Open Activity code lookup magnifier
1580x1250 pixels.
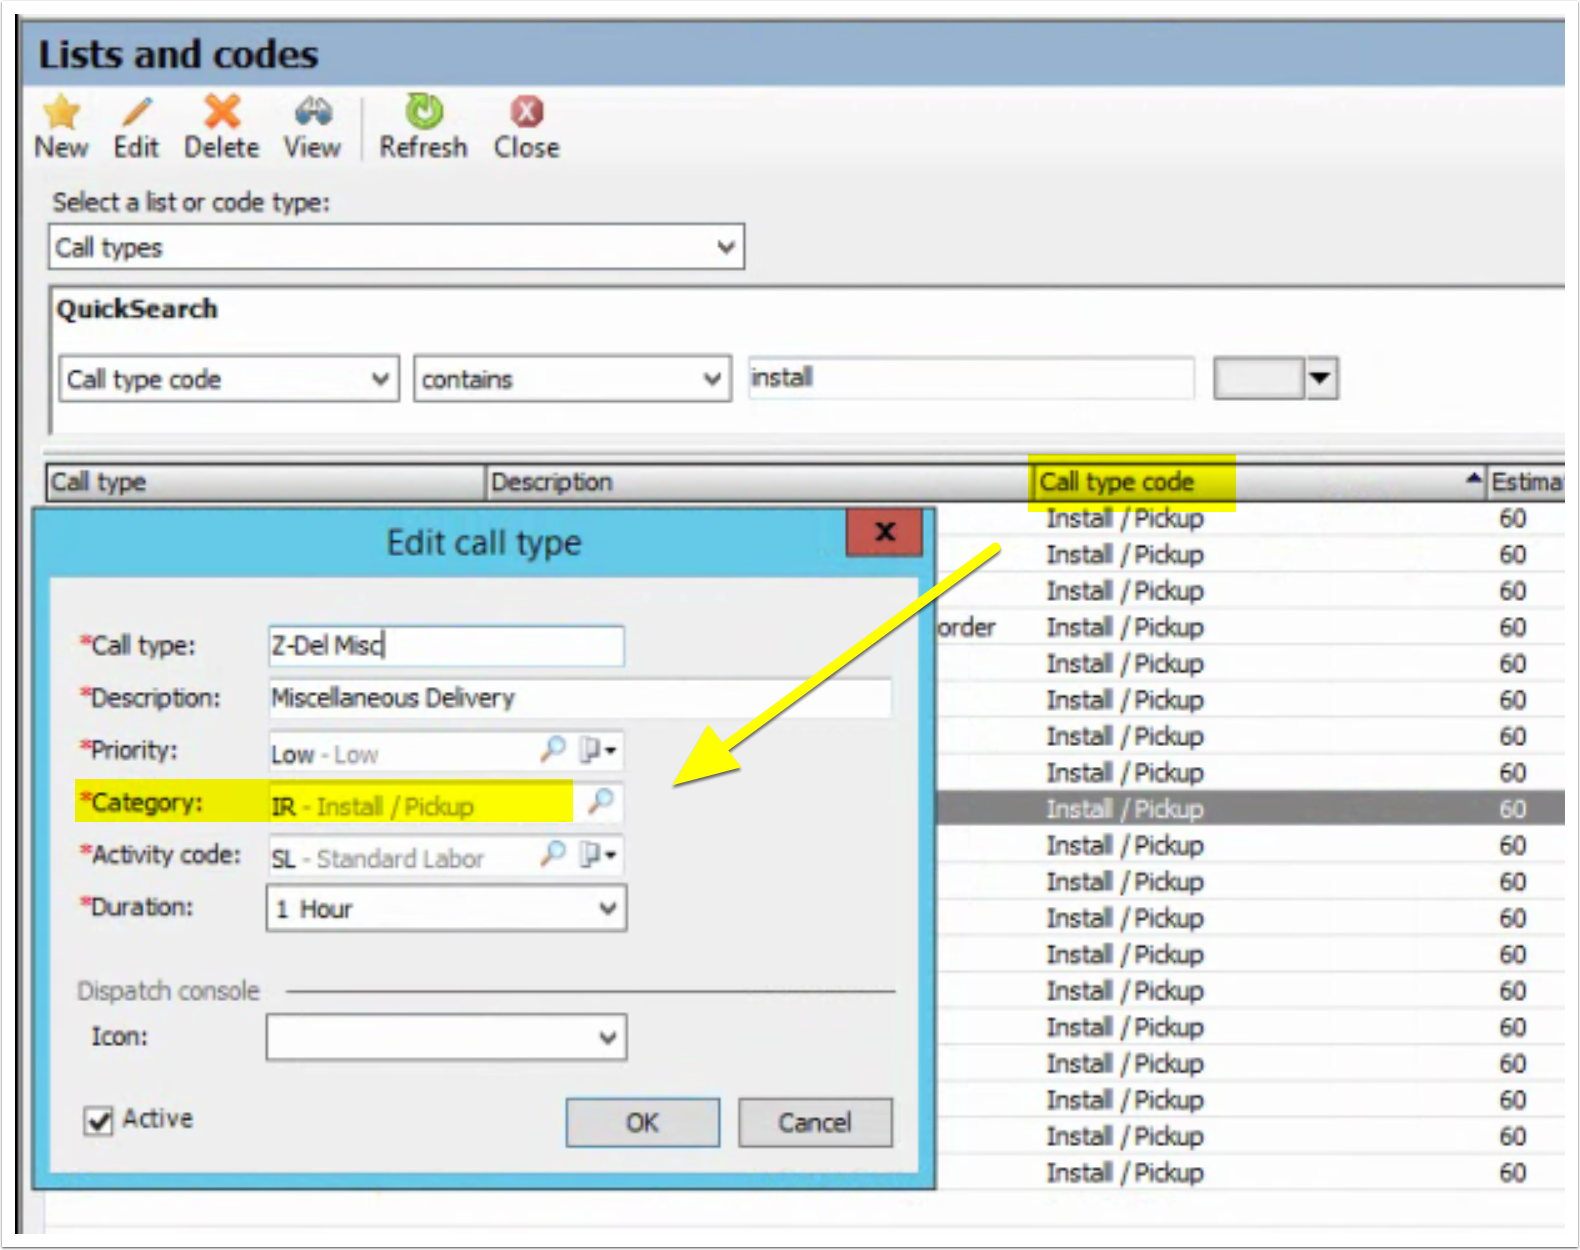point(553,853)
